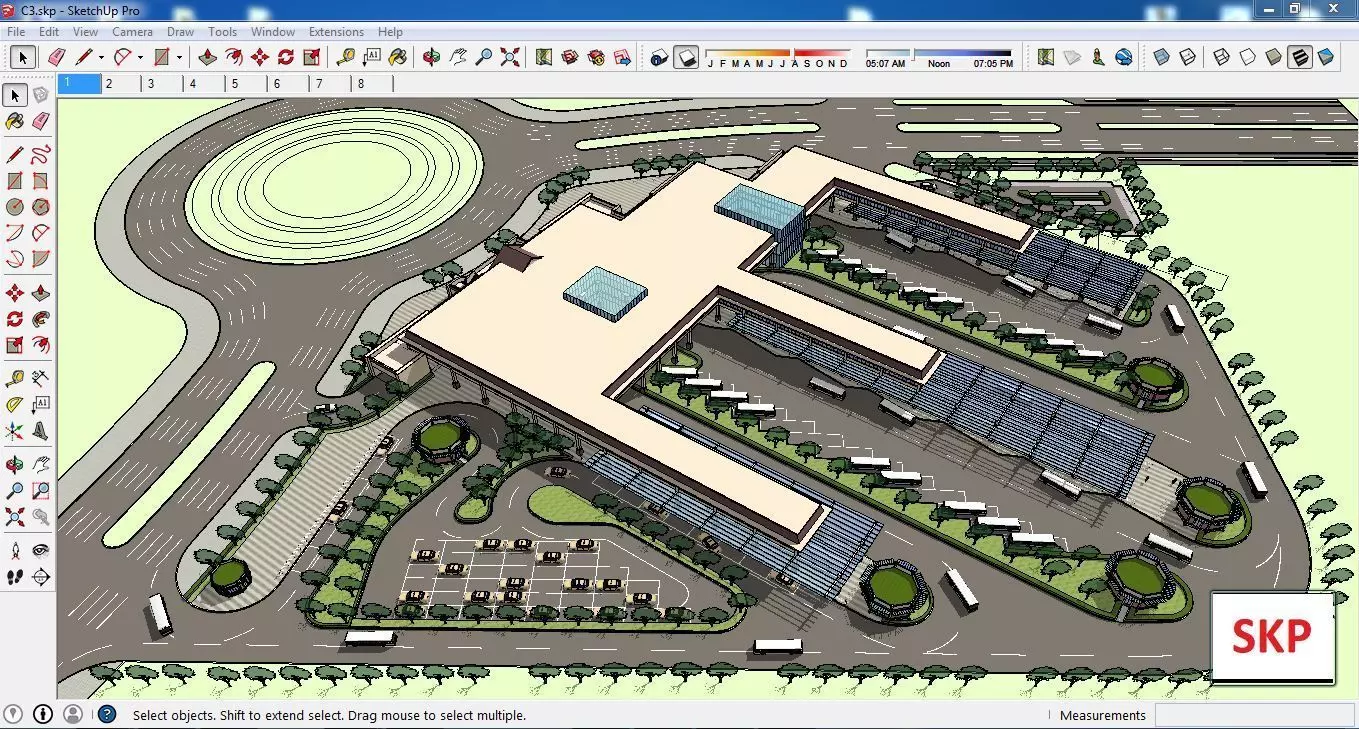
Task: Expand the Line tool dropdown arrow
Action: click(101, 57)
